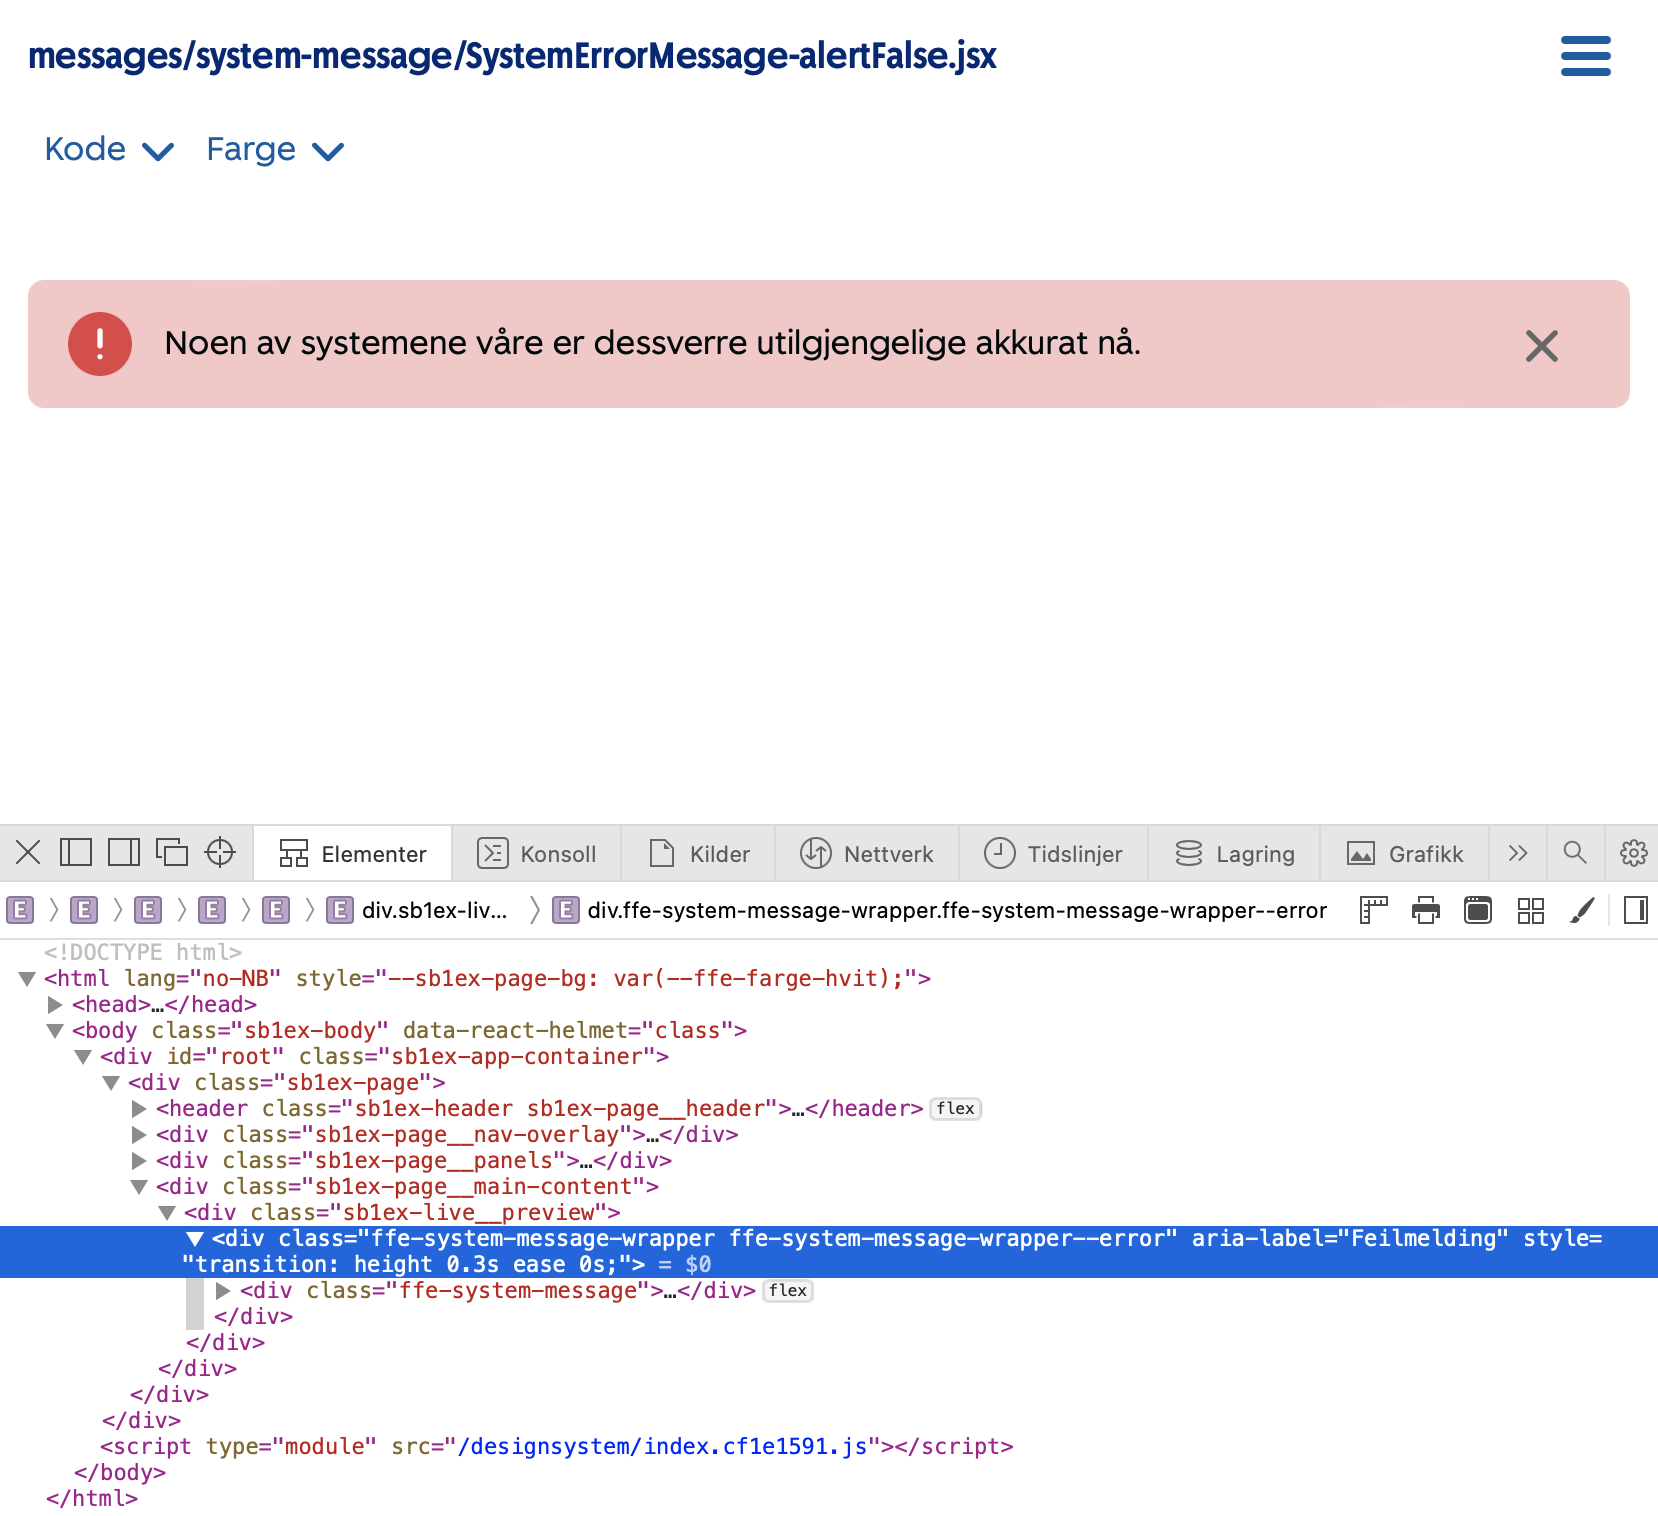Viewport: 1658px width, 1516px height.
Task: Open the Lagring tab
Action: tap(1235, 854)
